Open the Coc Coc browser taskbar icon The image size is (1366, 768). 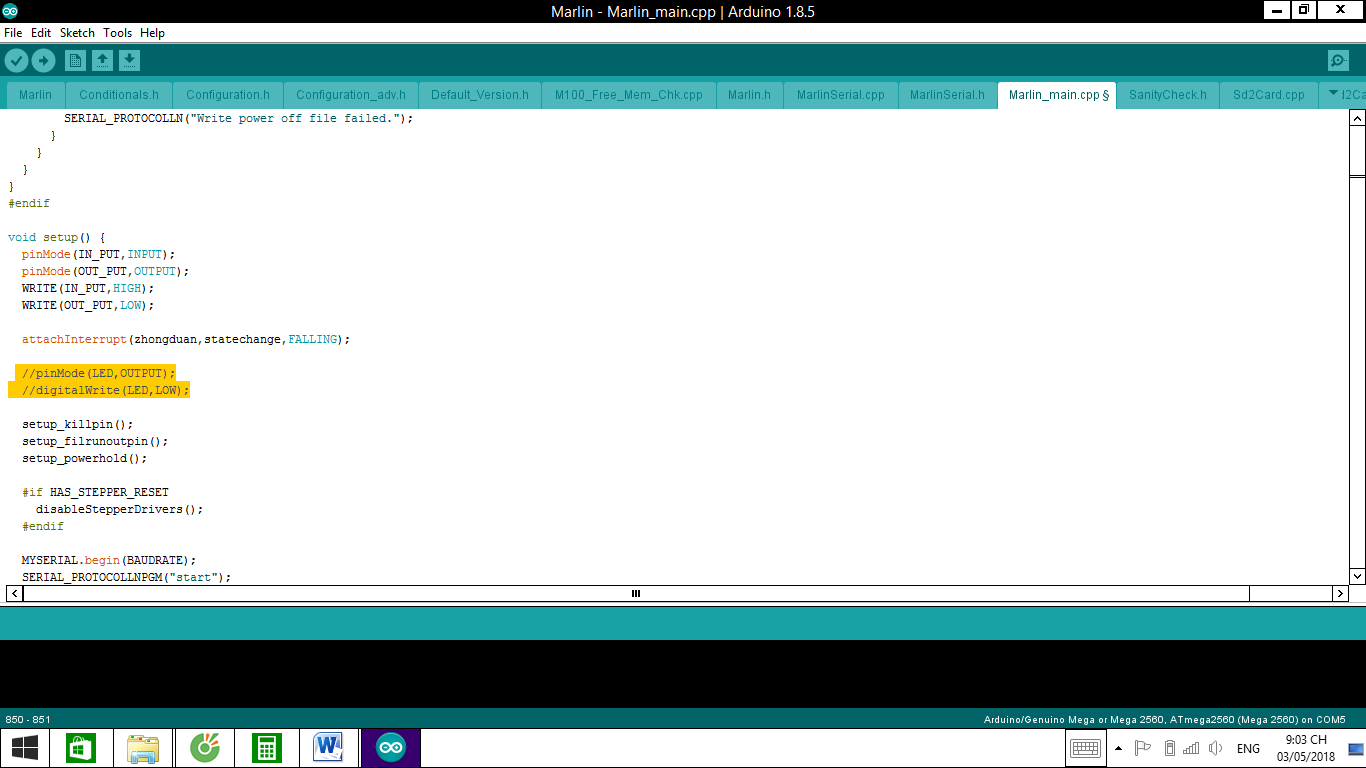click(206, 748)
